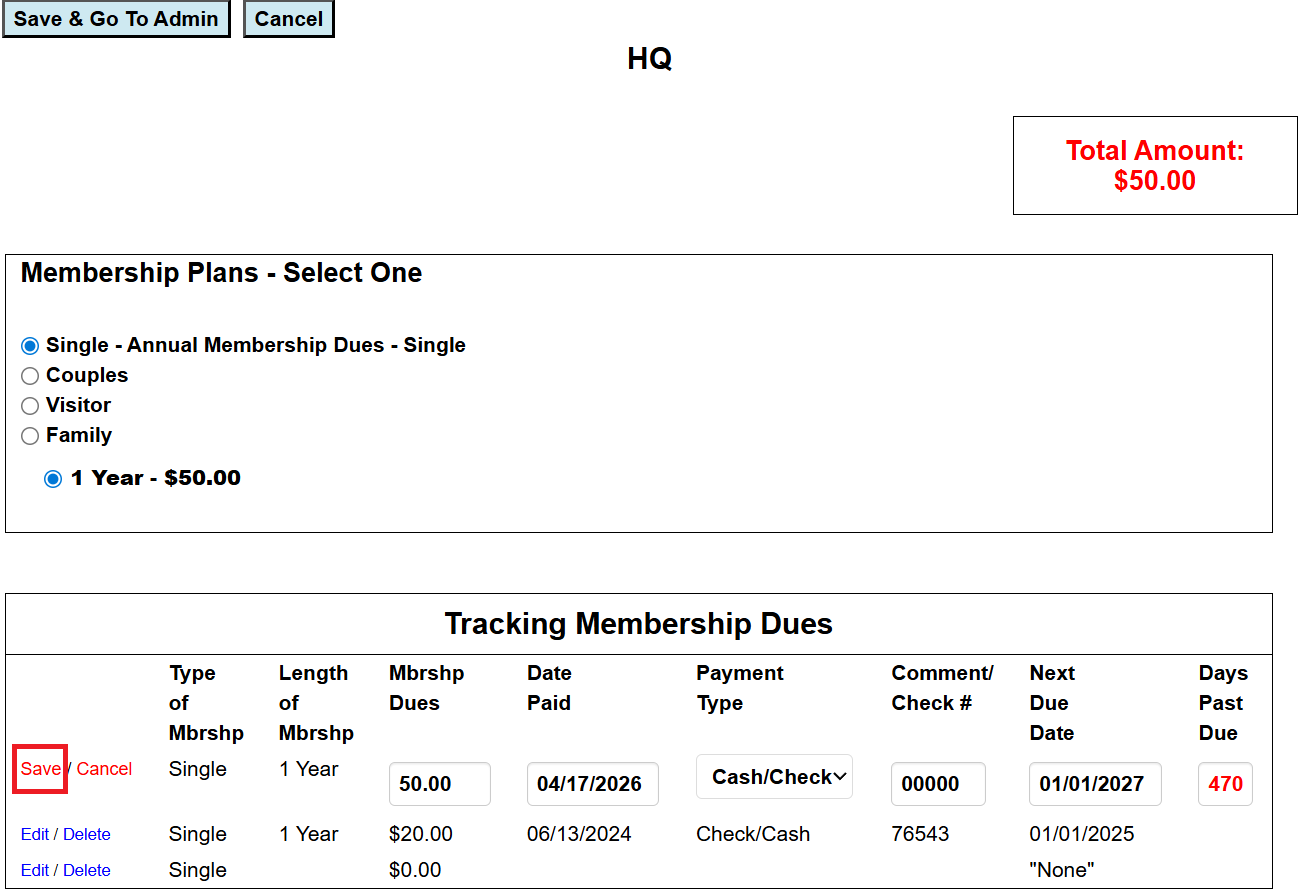Viewport: 1301px width, 889px height.
Task: Click the HQ heading
Action: coord(650,59)
